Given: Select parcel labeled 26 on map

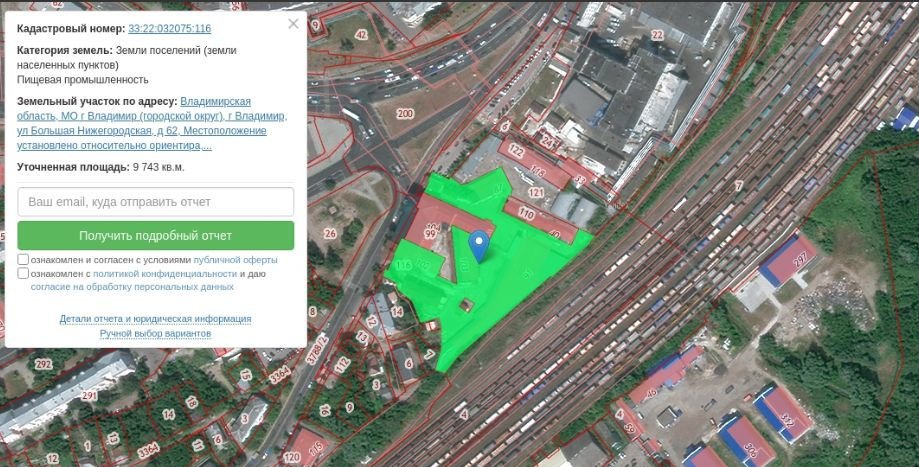Looking at the screenshot, I should point(330,234).
